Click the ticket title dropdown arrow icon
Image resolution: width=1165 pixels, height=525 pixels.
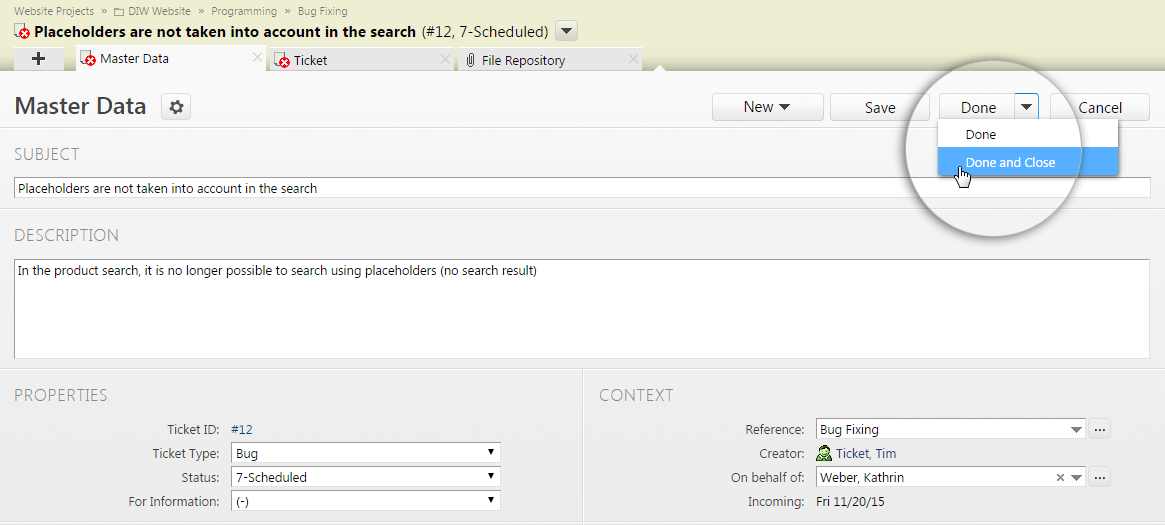pyautogui.click(x=566, y=32)
